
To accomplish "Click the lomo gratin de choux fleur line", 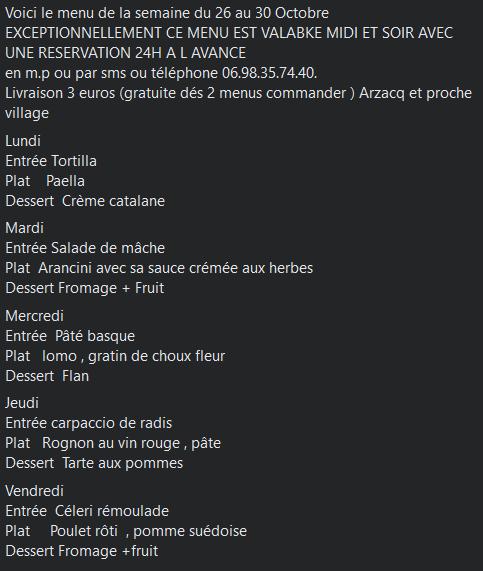I will click(115, 356).
